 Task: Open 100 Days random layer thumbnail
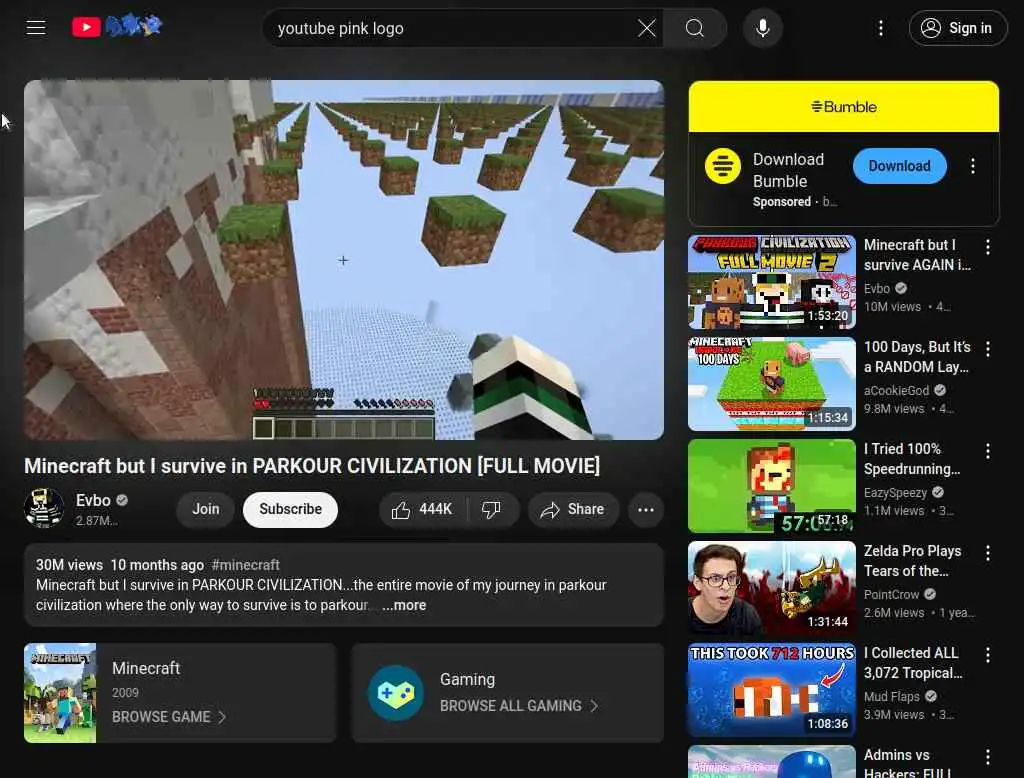pyautogui.click(x=771, y=383)
